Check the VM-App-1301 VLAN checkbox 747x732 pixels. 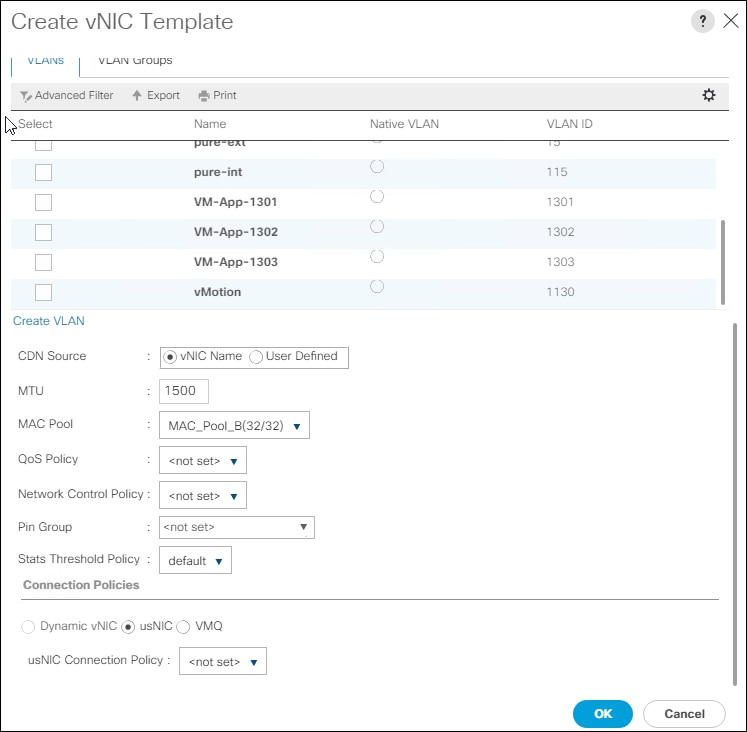pyautogui.click(x=43, y=203)
